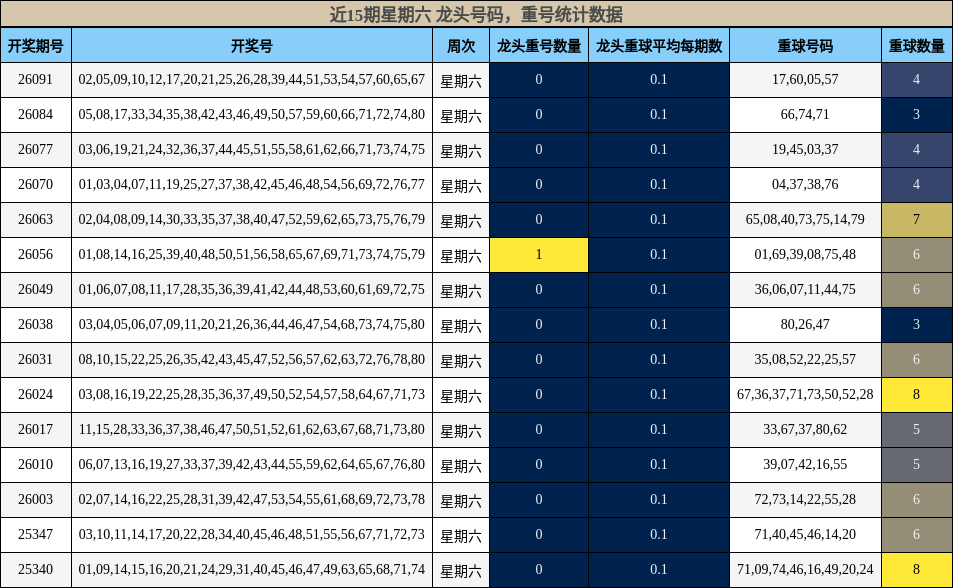This screenshot has width=953, height=588.
Task: Click the yellow 重球数量 8 for 25340
Action: pos(915,570)
